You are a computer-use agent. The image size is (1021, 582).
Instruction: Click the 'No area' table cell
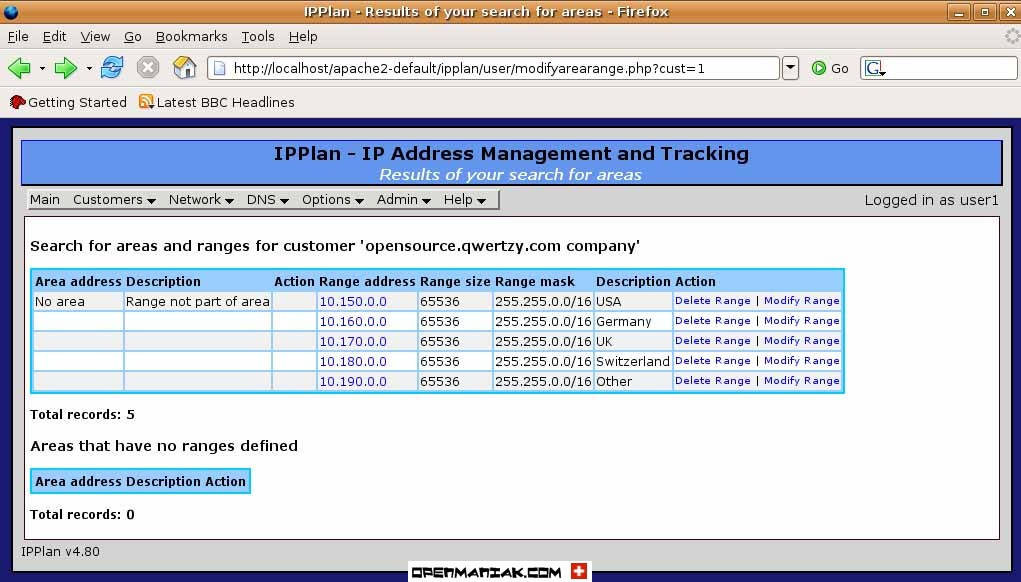tap(78, 301)
